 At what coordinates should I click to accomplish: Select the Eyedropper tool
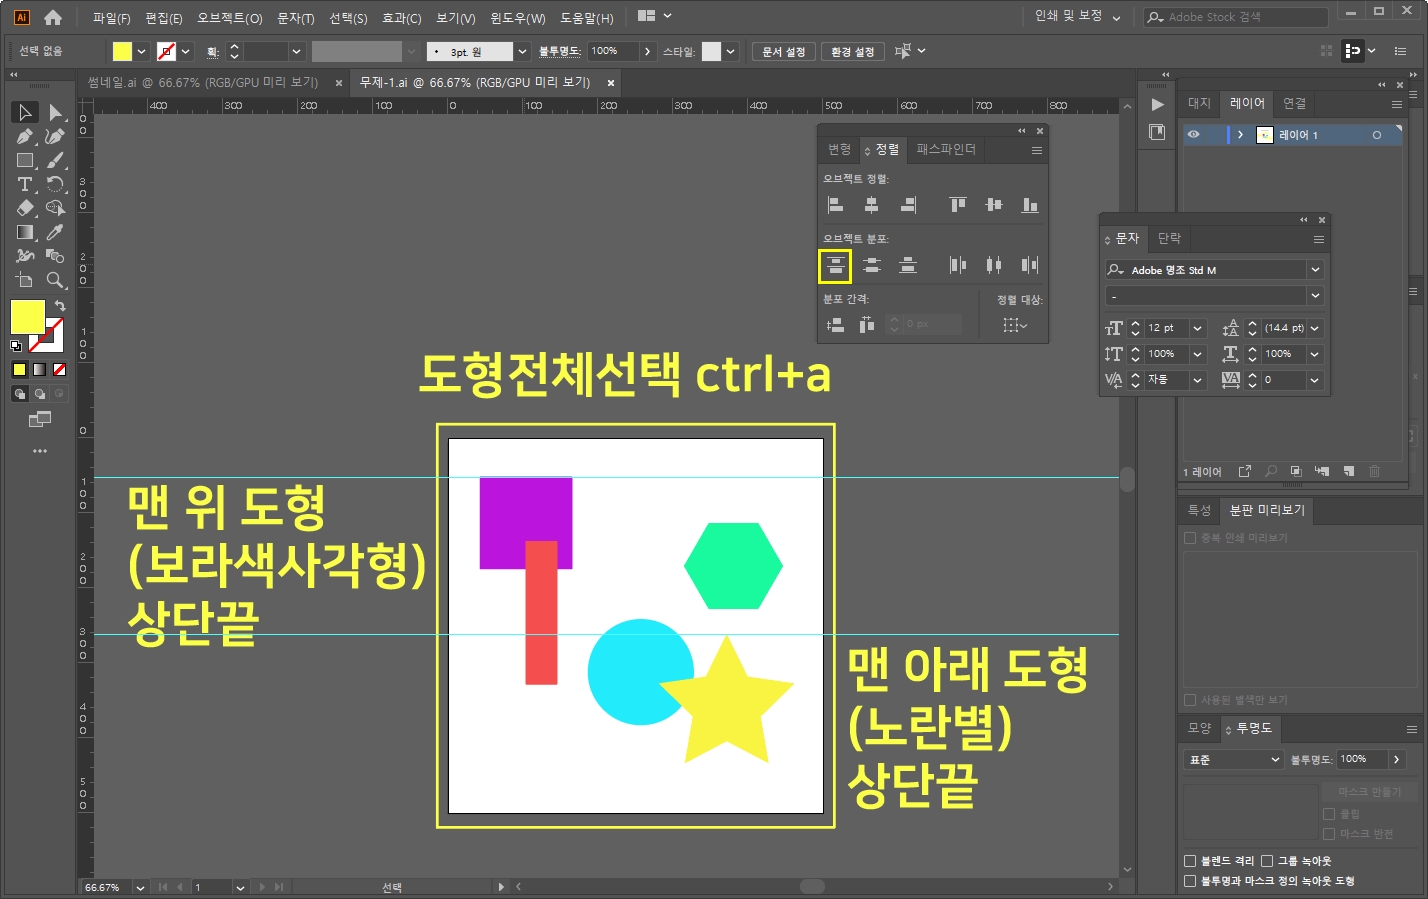click(56, 232)
